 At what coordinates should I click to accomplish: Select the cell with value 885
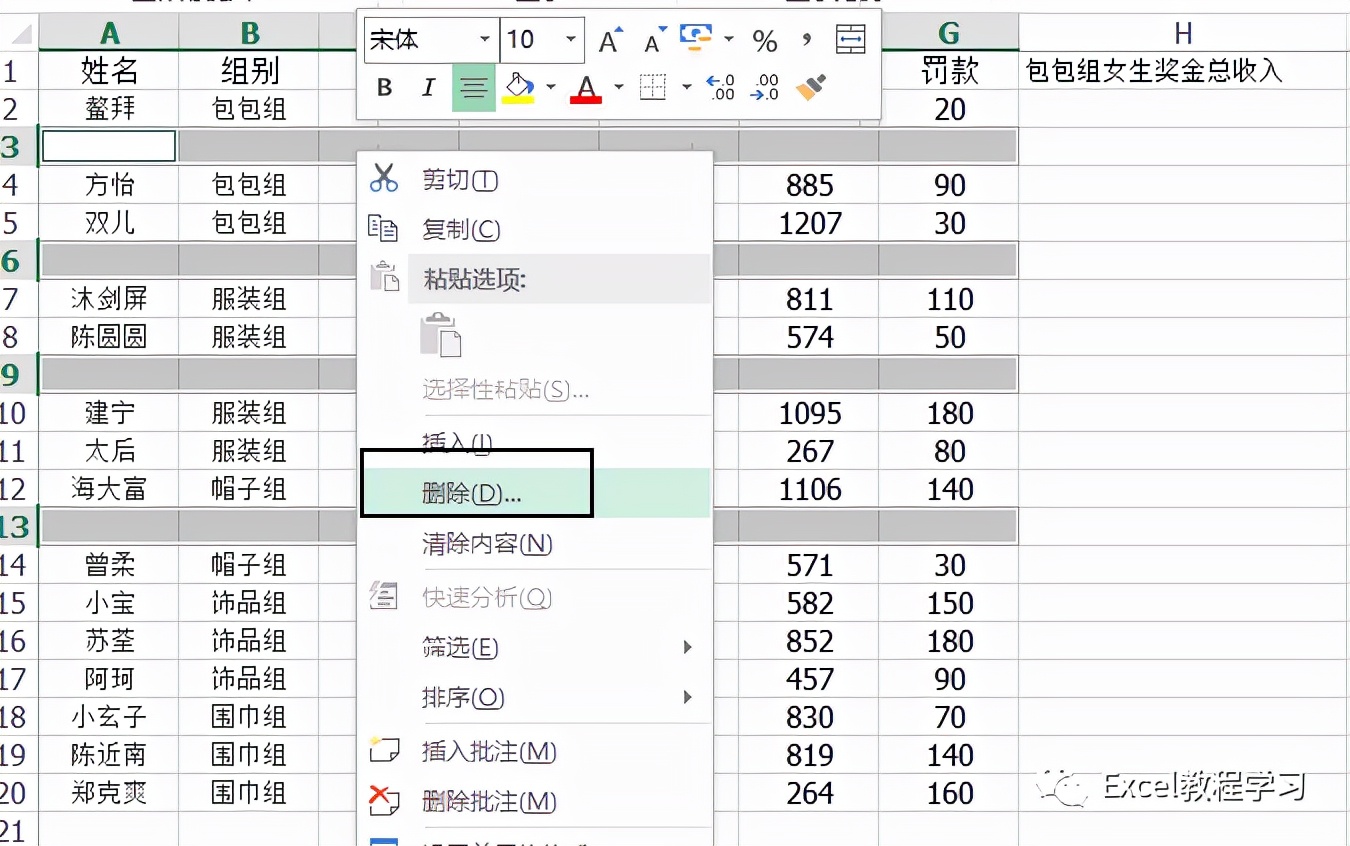point(809,185)
